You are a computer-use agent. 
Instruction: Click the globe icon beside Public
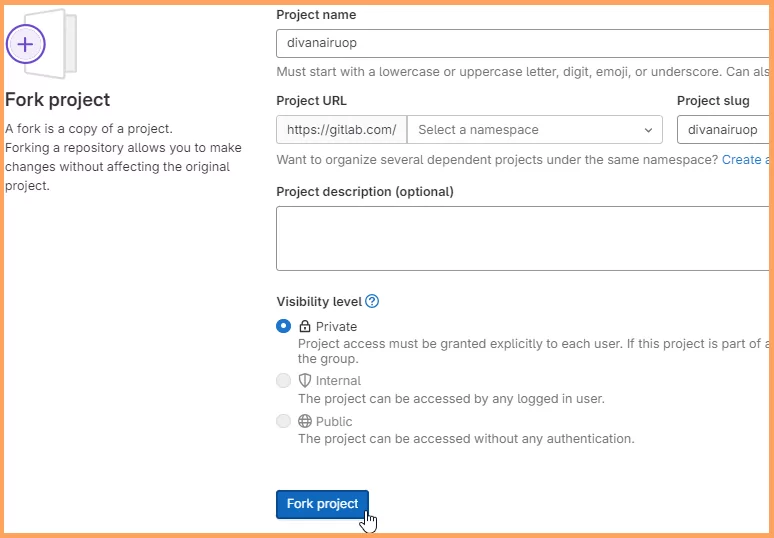coord(305,421)
